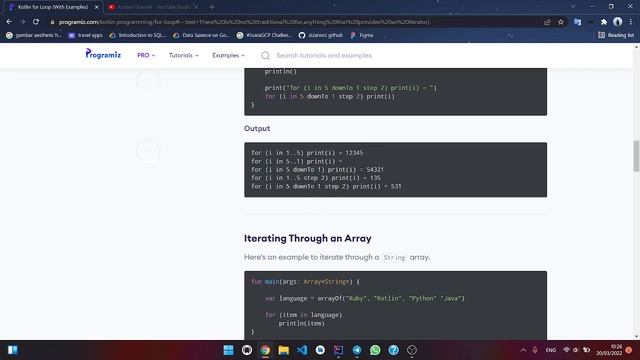
Task: Open the gambar aesthetic bookmark
Action: tap(33, 36)
